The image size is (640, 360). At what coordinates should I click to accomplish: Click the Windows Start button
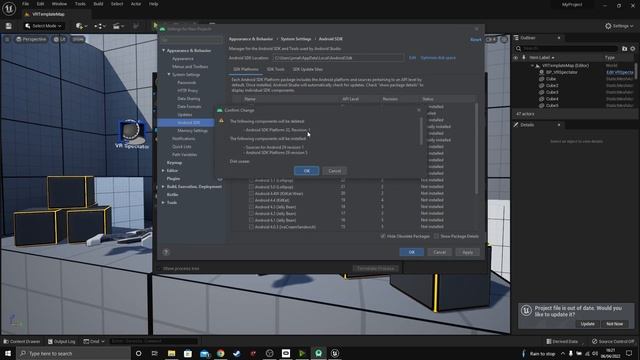[x=8, y=353]
